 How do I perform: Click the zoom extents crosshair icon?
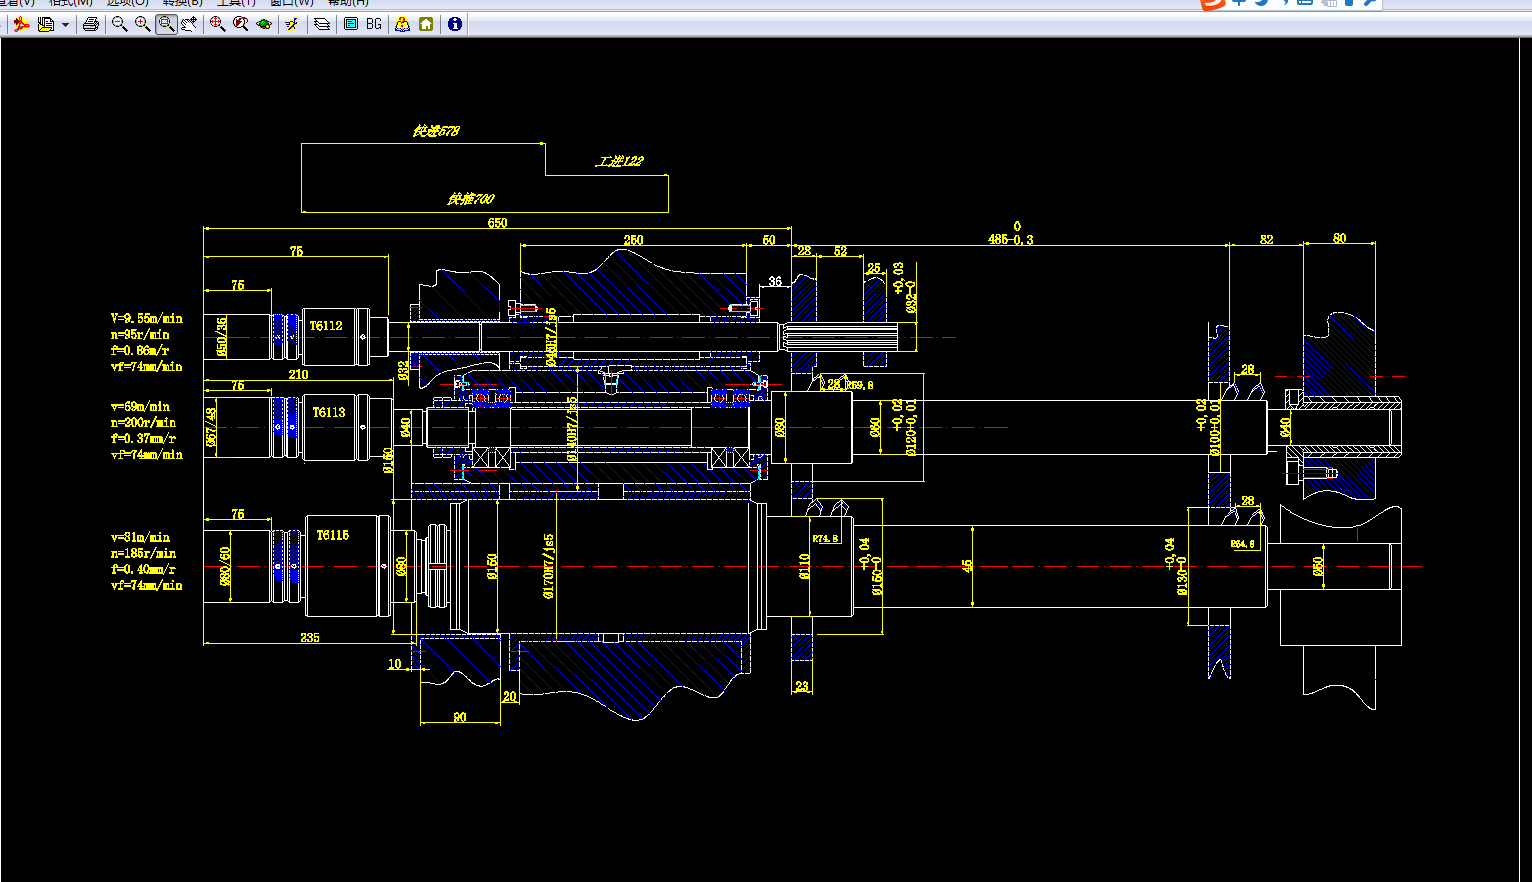(x=217, y=24)
